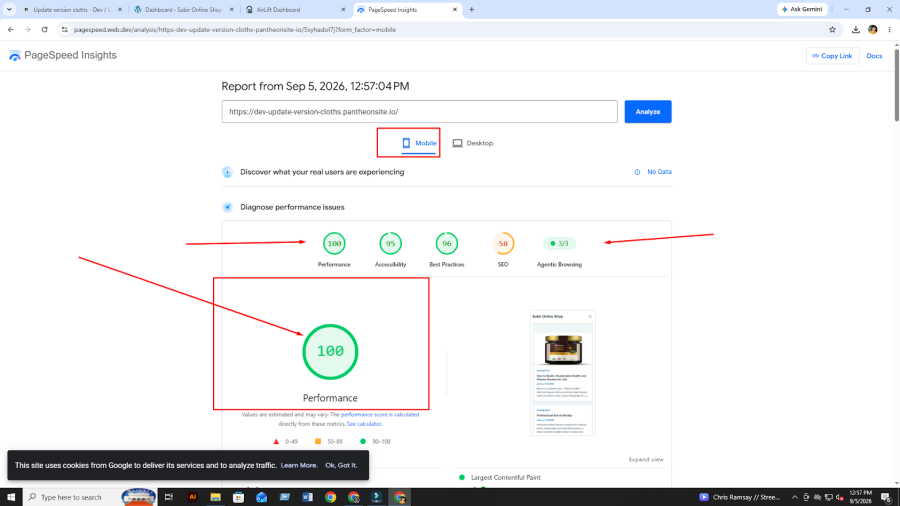Open the notifications center icon
This screenshot has height=506, width=900.
[886, 497]
